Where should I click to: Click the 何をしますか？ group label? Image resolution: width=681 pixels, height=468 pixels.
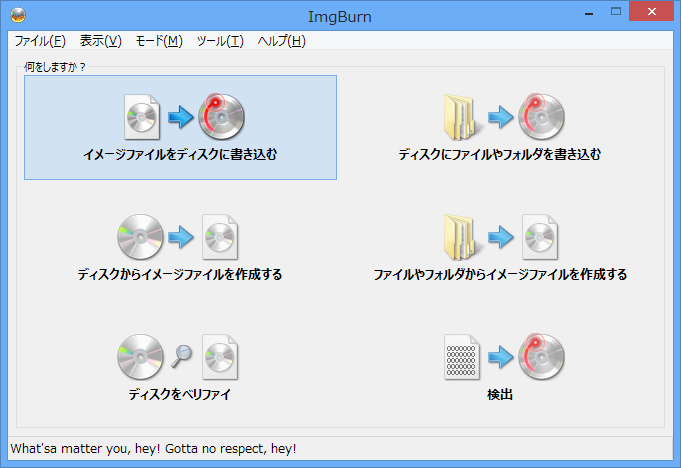point(55,67)
